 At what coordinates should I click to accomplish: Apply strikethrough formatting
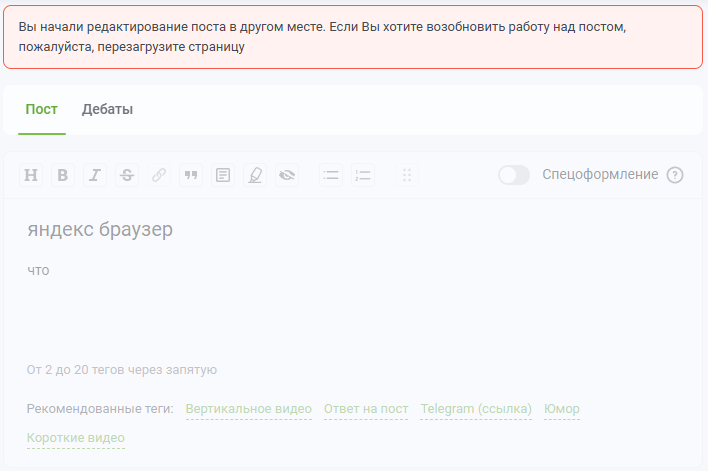tap(127, 175)
